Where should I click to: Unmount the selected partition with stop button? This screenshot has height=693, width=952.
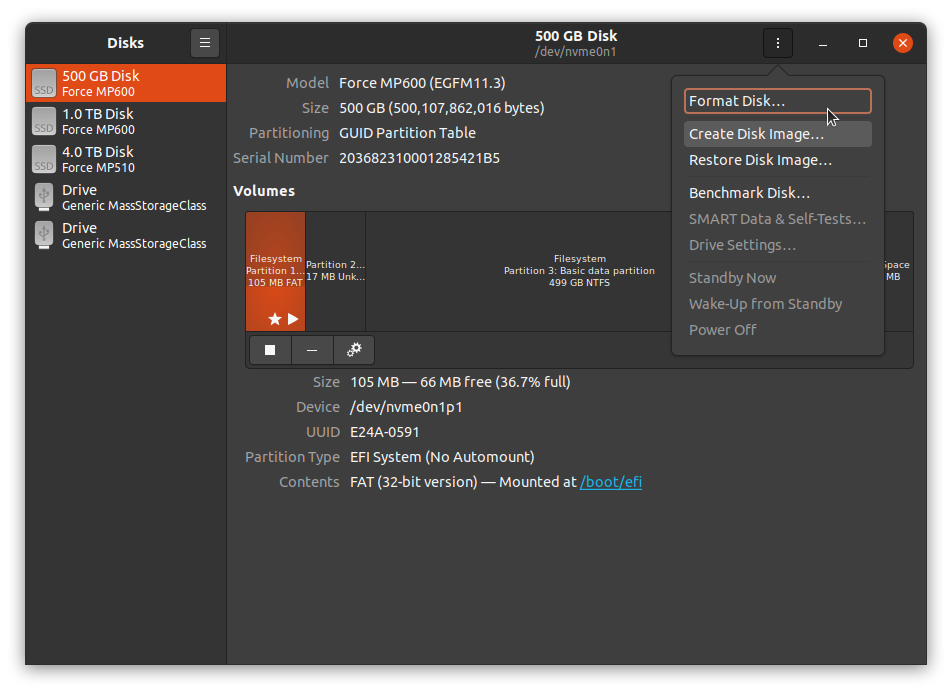click(270, 350)
